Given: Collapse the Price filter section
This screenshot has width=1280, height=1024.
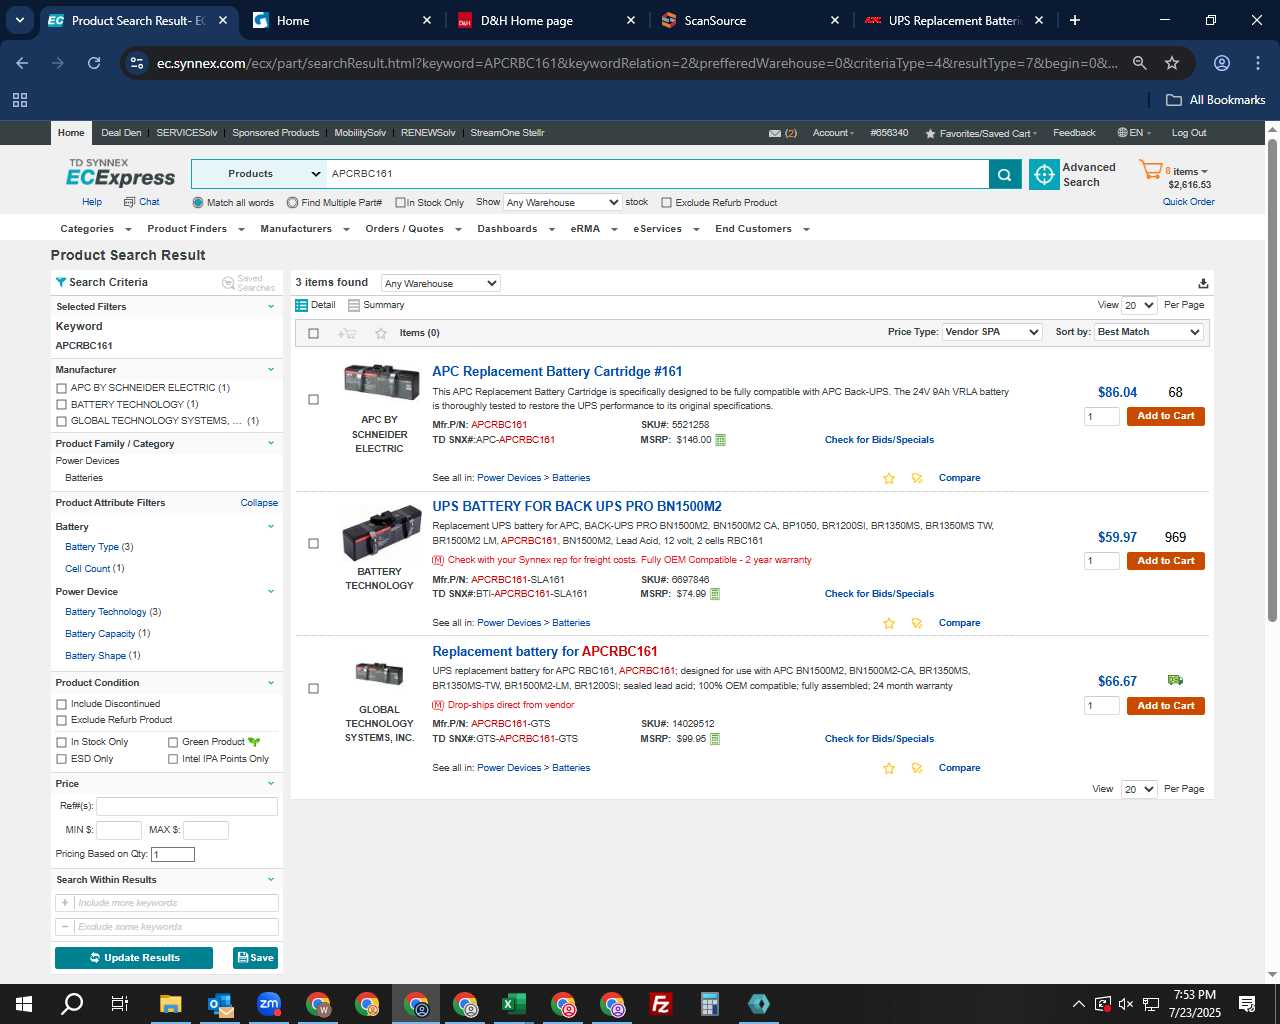Looking at the screenshot, I should [x=270, y=784].
